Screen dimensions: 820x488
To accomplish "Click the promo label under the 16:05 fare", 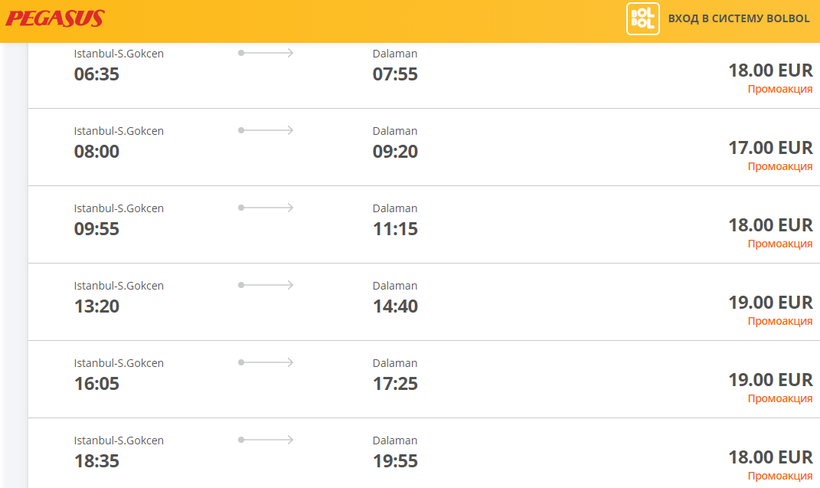I will coord(780,398).
